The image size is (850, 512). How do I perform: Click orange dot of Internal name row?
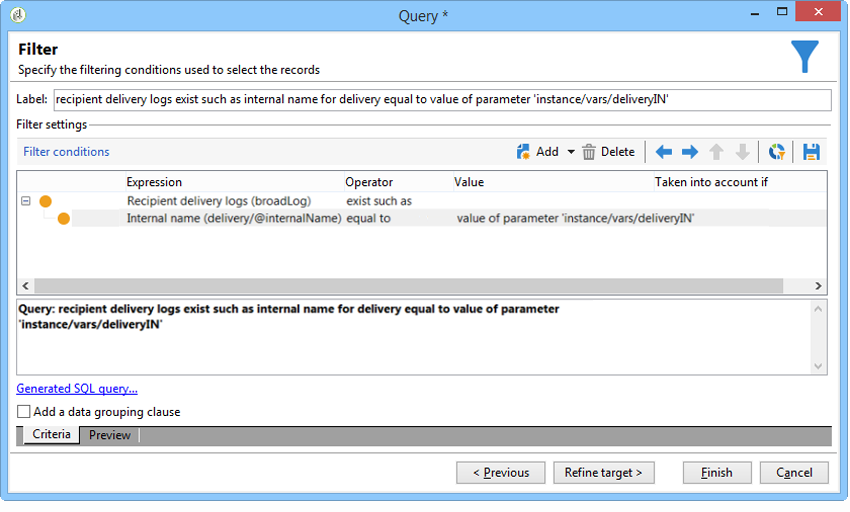pyautogui.click(x=63, y=219)
